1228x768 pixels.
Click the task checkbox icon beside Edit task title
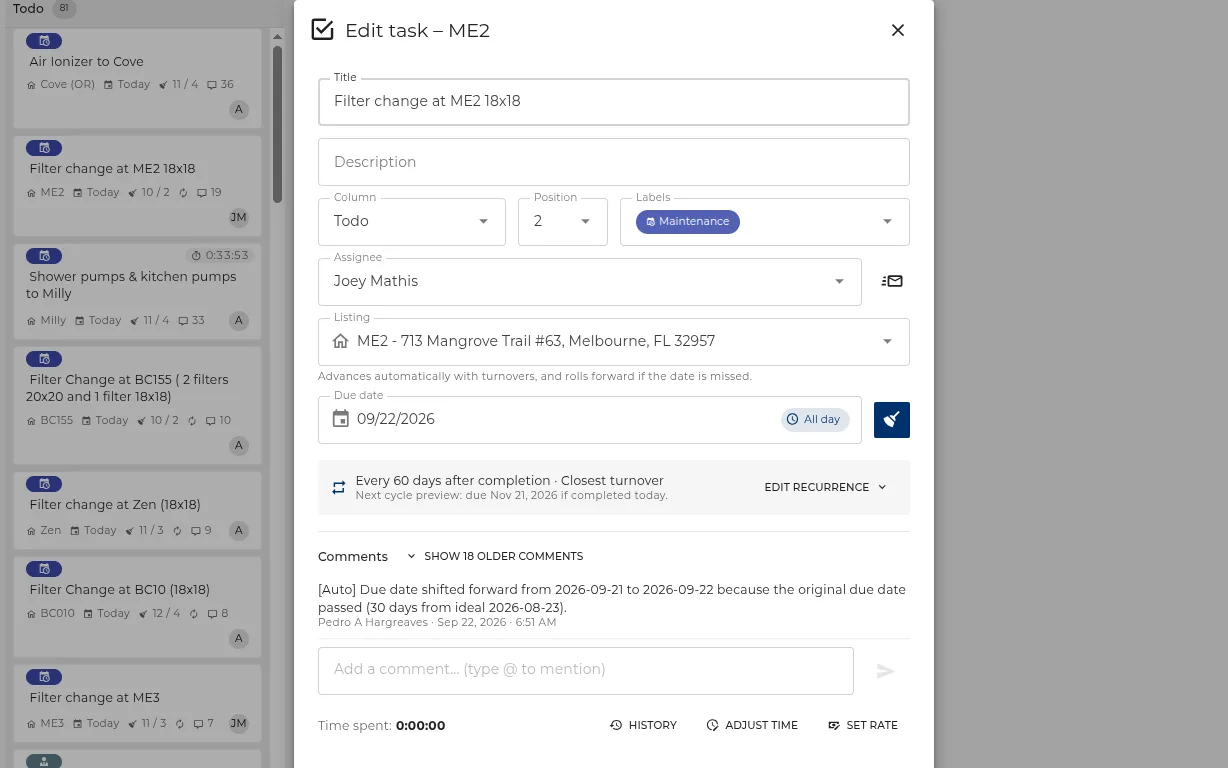coord(322,29)
